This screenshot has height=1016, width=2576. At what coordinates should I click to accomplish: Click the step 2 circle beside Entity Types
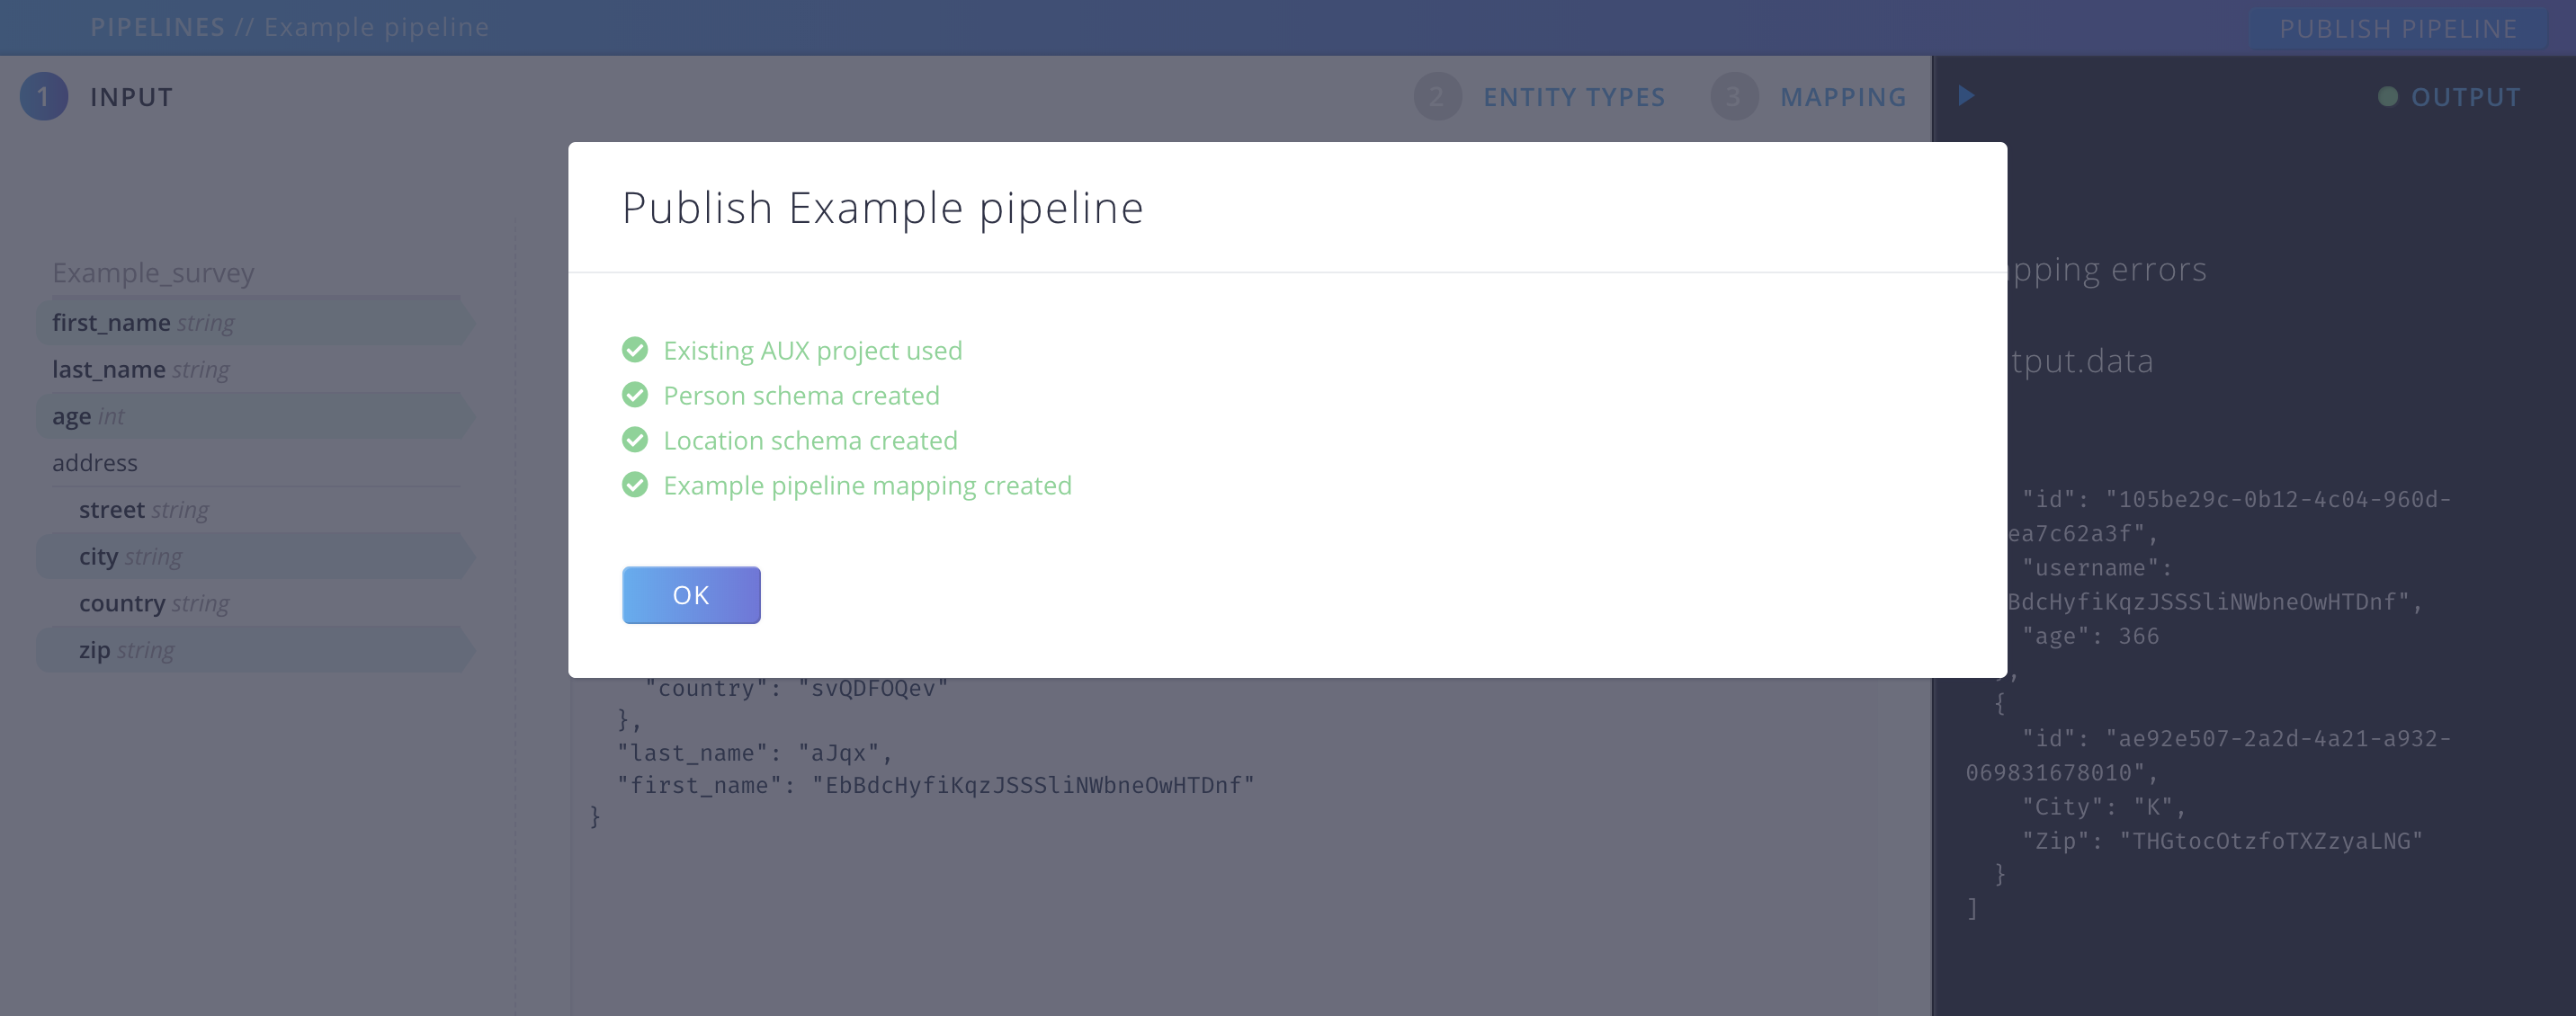(x=1437, y=97)
